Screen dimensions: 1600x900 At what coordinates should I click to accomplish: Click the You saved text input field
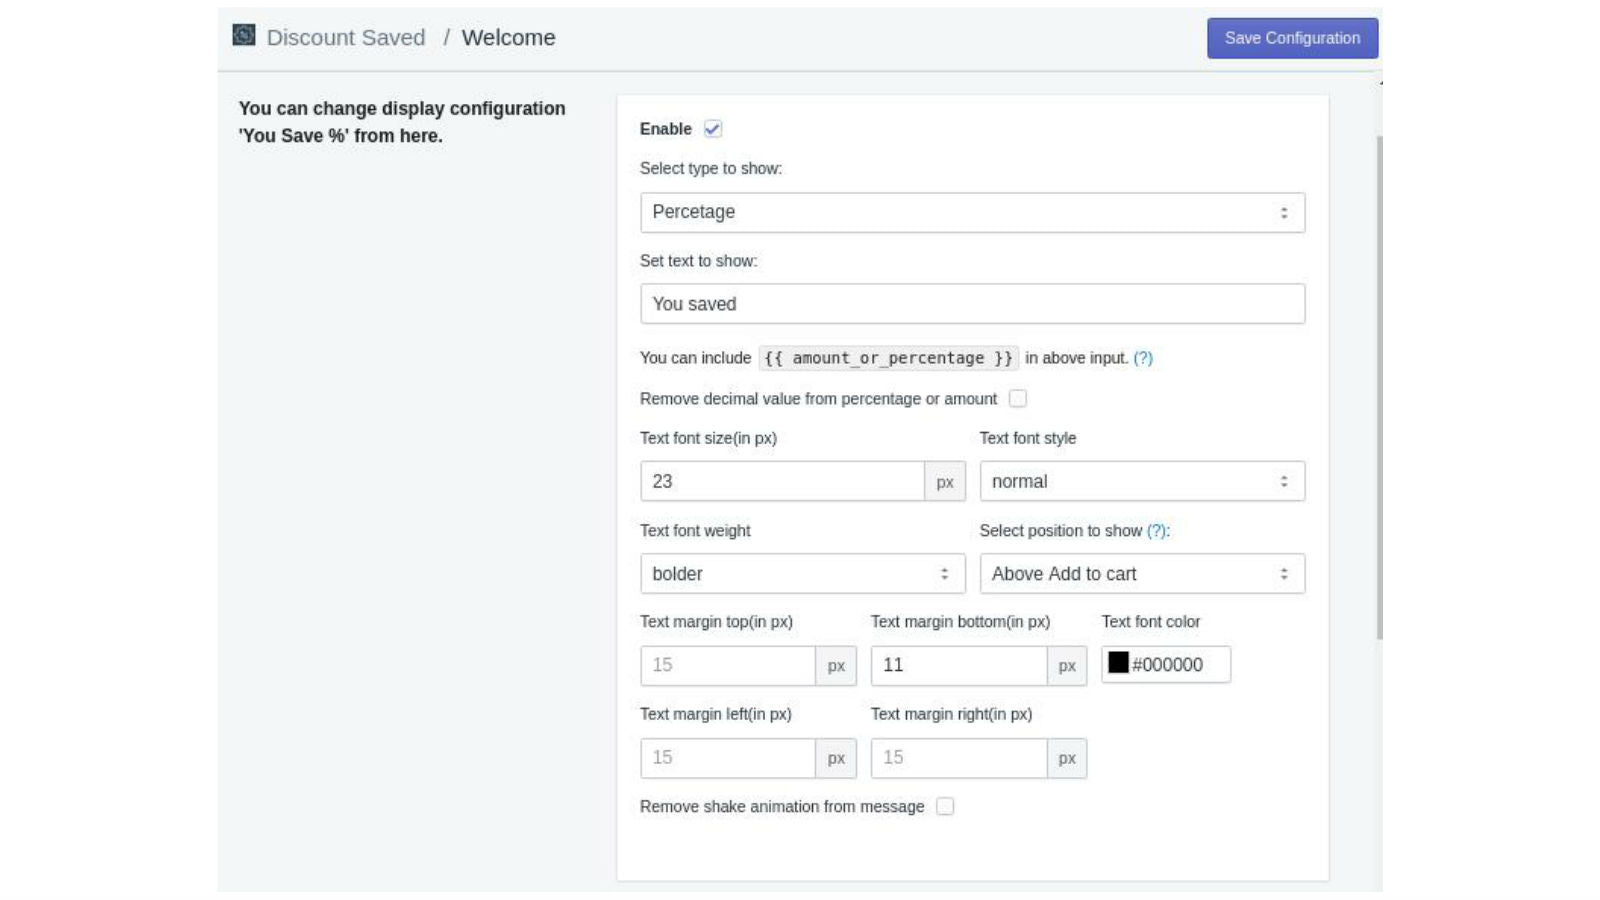(971, 303)
